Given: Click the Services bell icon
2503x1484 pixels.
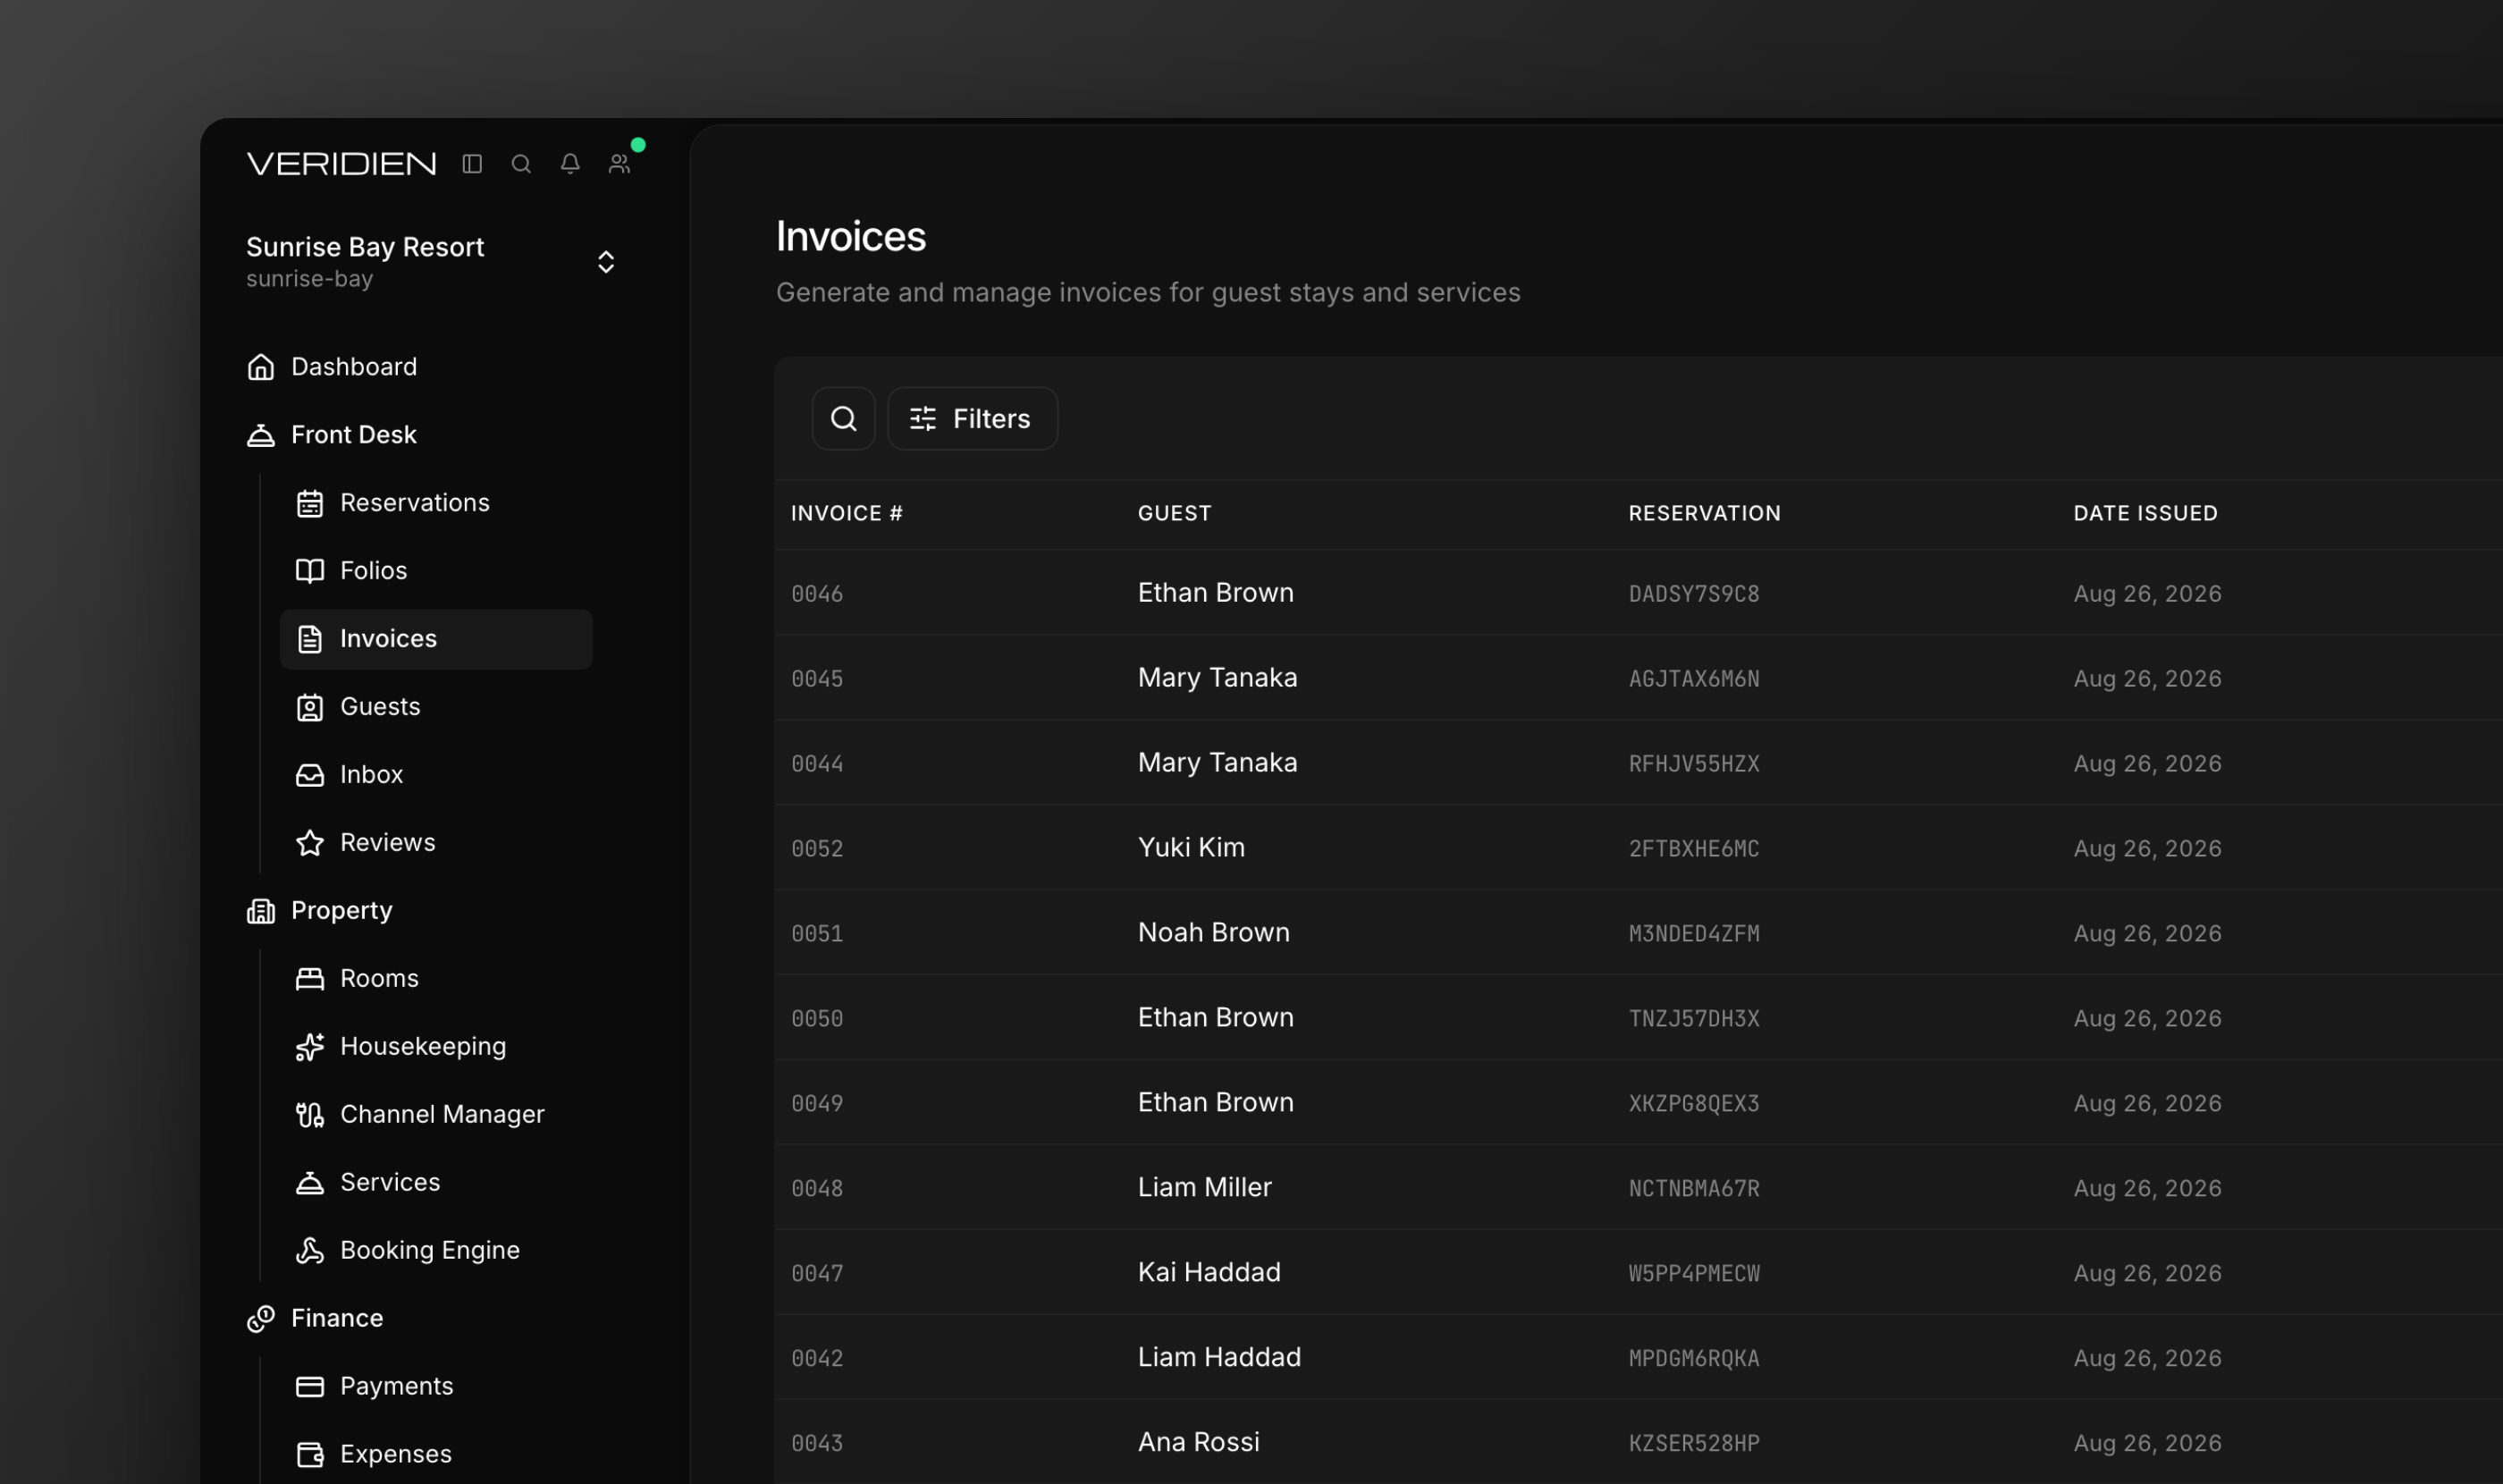Looking at the screenshot, I should coord(310,1183).
